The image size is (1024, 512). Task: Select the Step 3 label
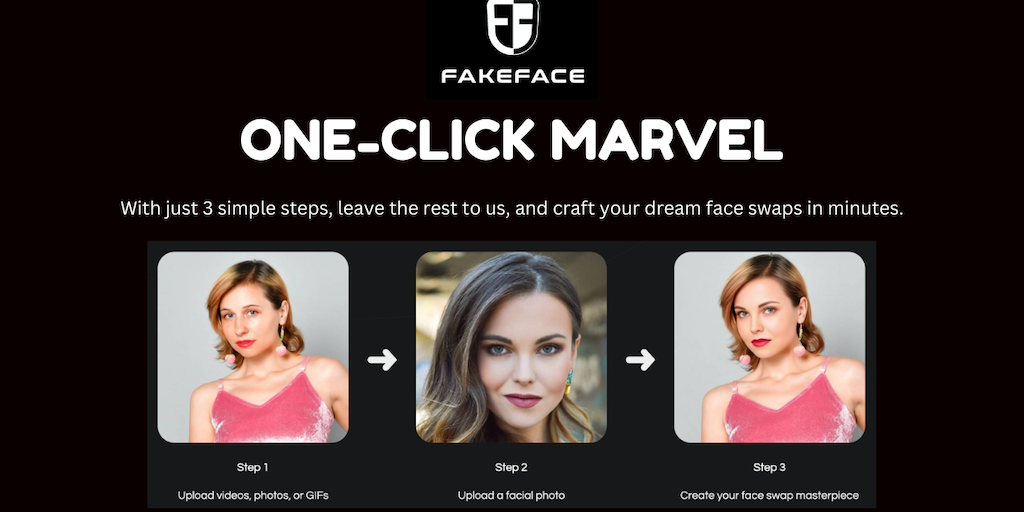pyautogui.click(x=769, y=468)
